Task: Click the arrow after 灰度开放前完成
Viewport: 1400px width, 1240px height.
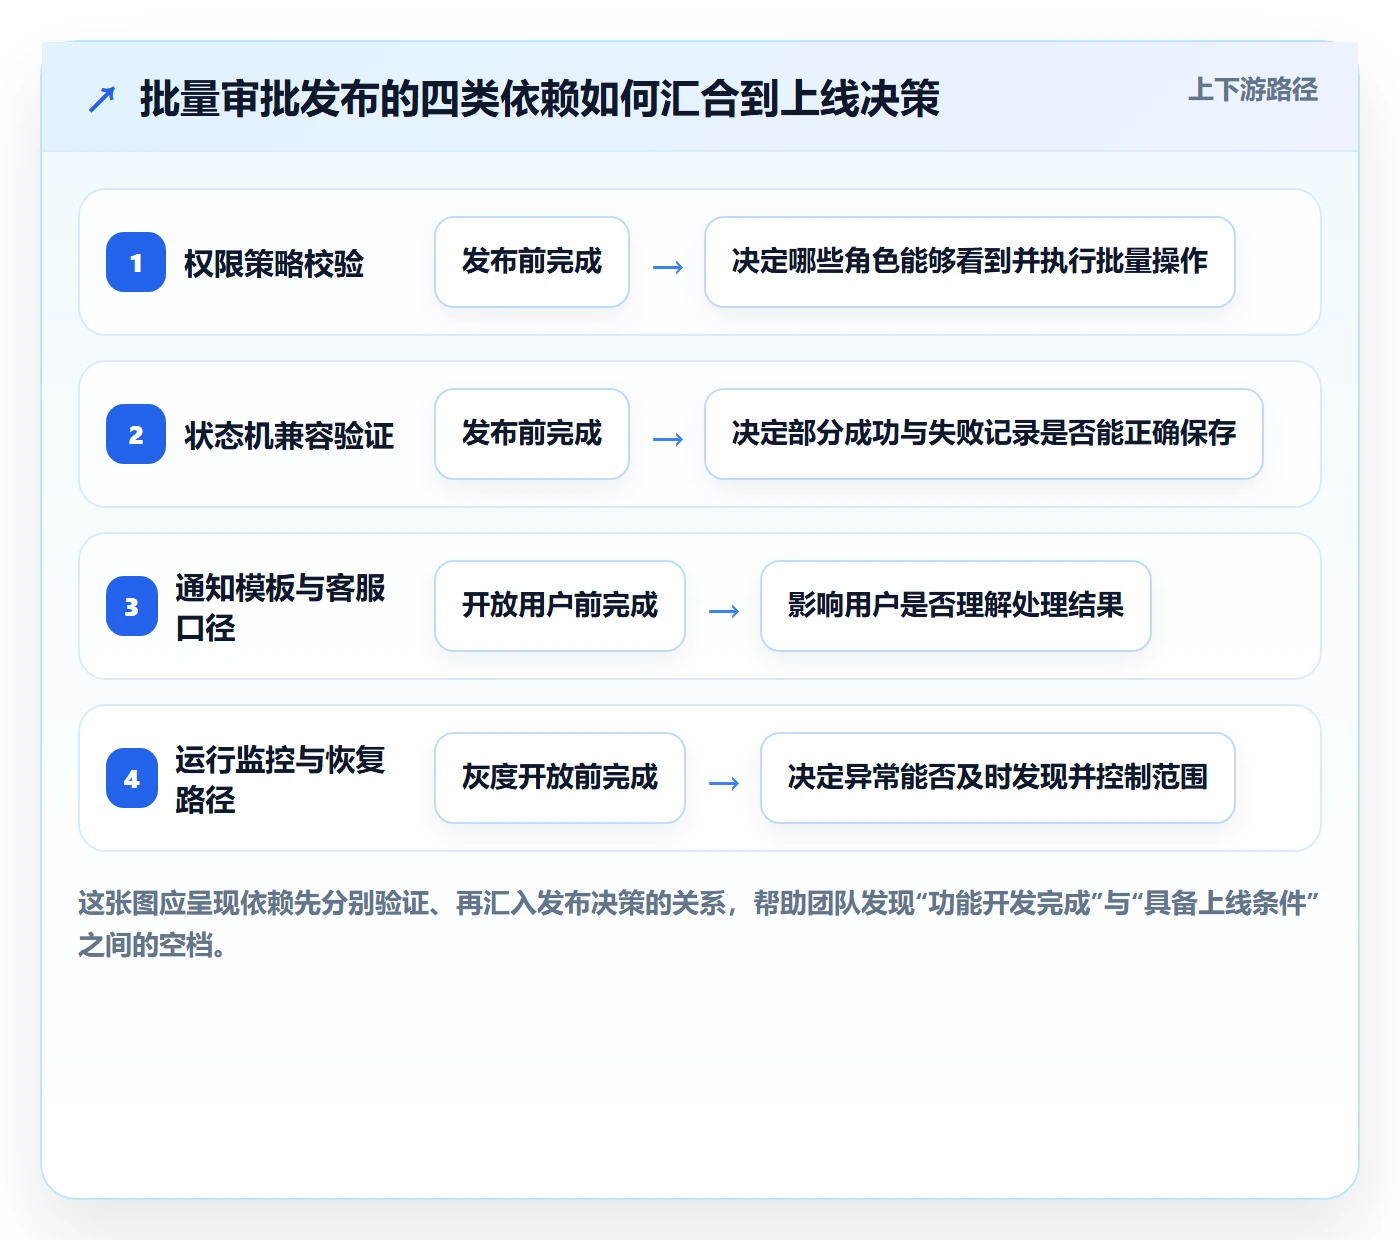Action: (724, 783)
